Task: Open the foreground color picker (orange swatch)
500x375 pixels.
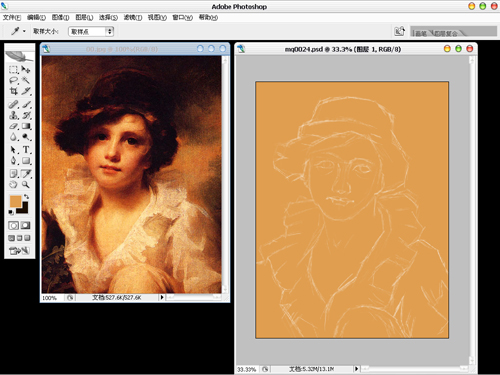Action: pos(14,200)
